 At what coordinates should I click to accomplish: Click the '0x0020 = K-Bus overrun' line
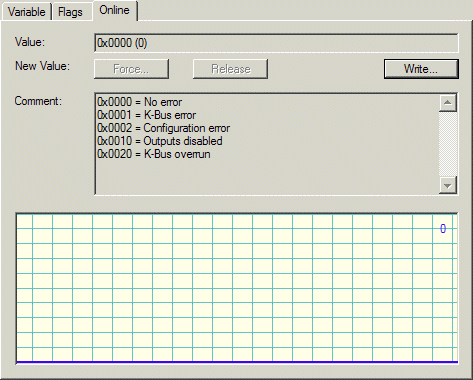click(x=154, y=154)
